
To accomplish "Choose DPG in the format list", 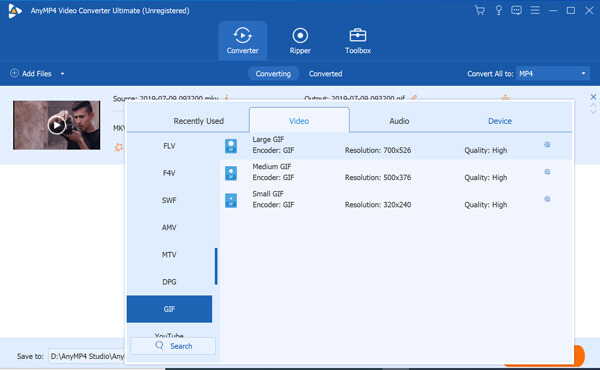I will [169, 282].
